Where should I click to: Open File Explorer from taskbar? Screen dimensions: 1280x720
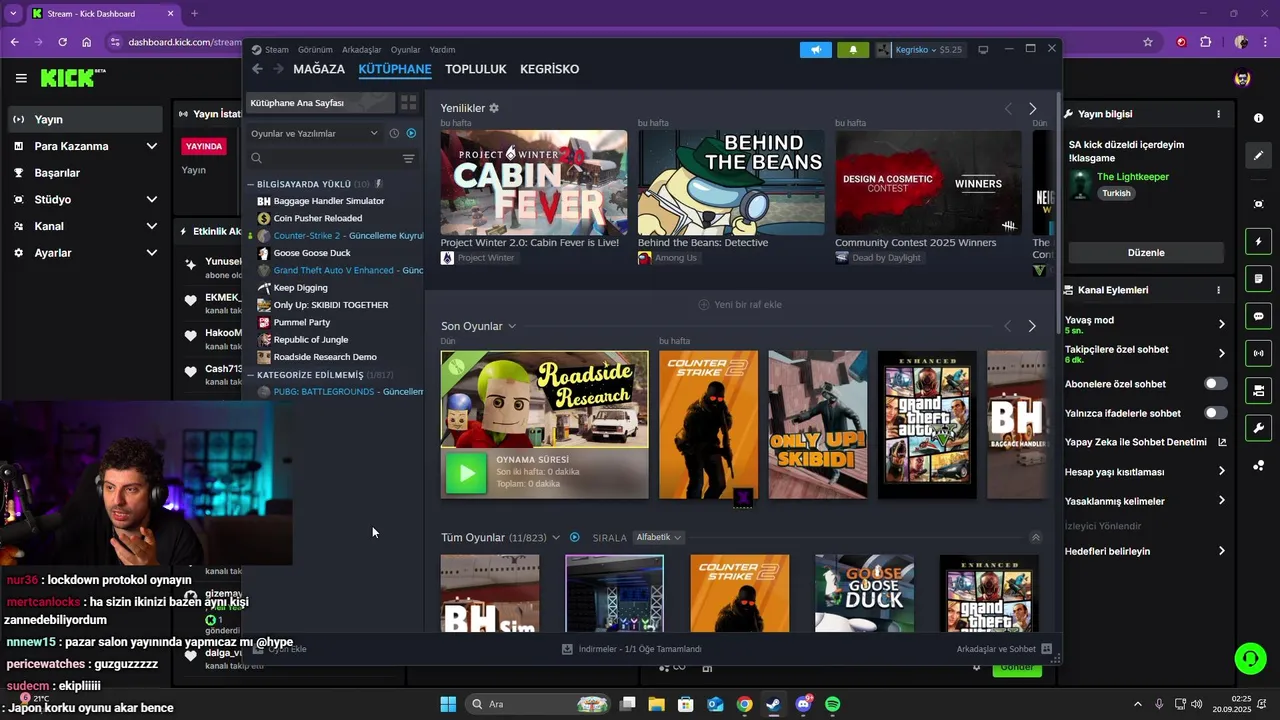click(657, 704)
